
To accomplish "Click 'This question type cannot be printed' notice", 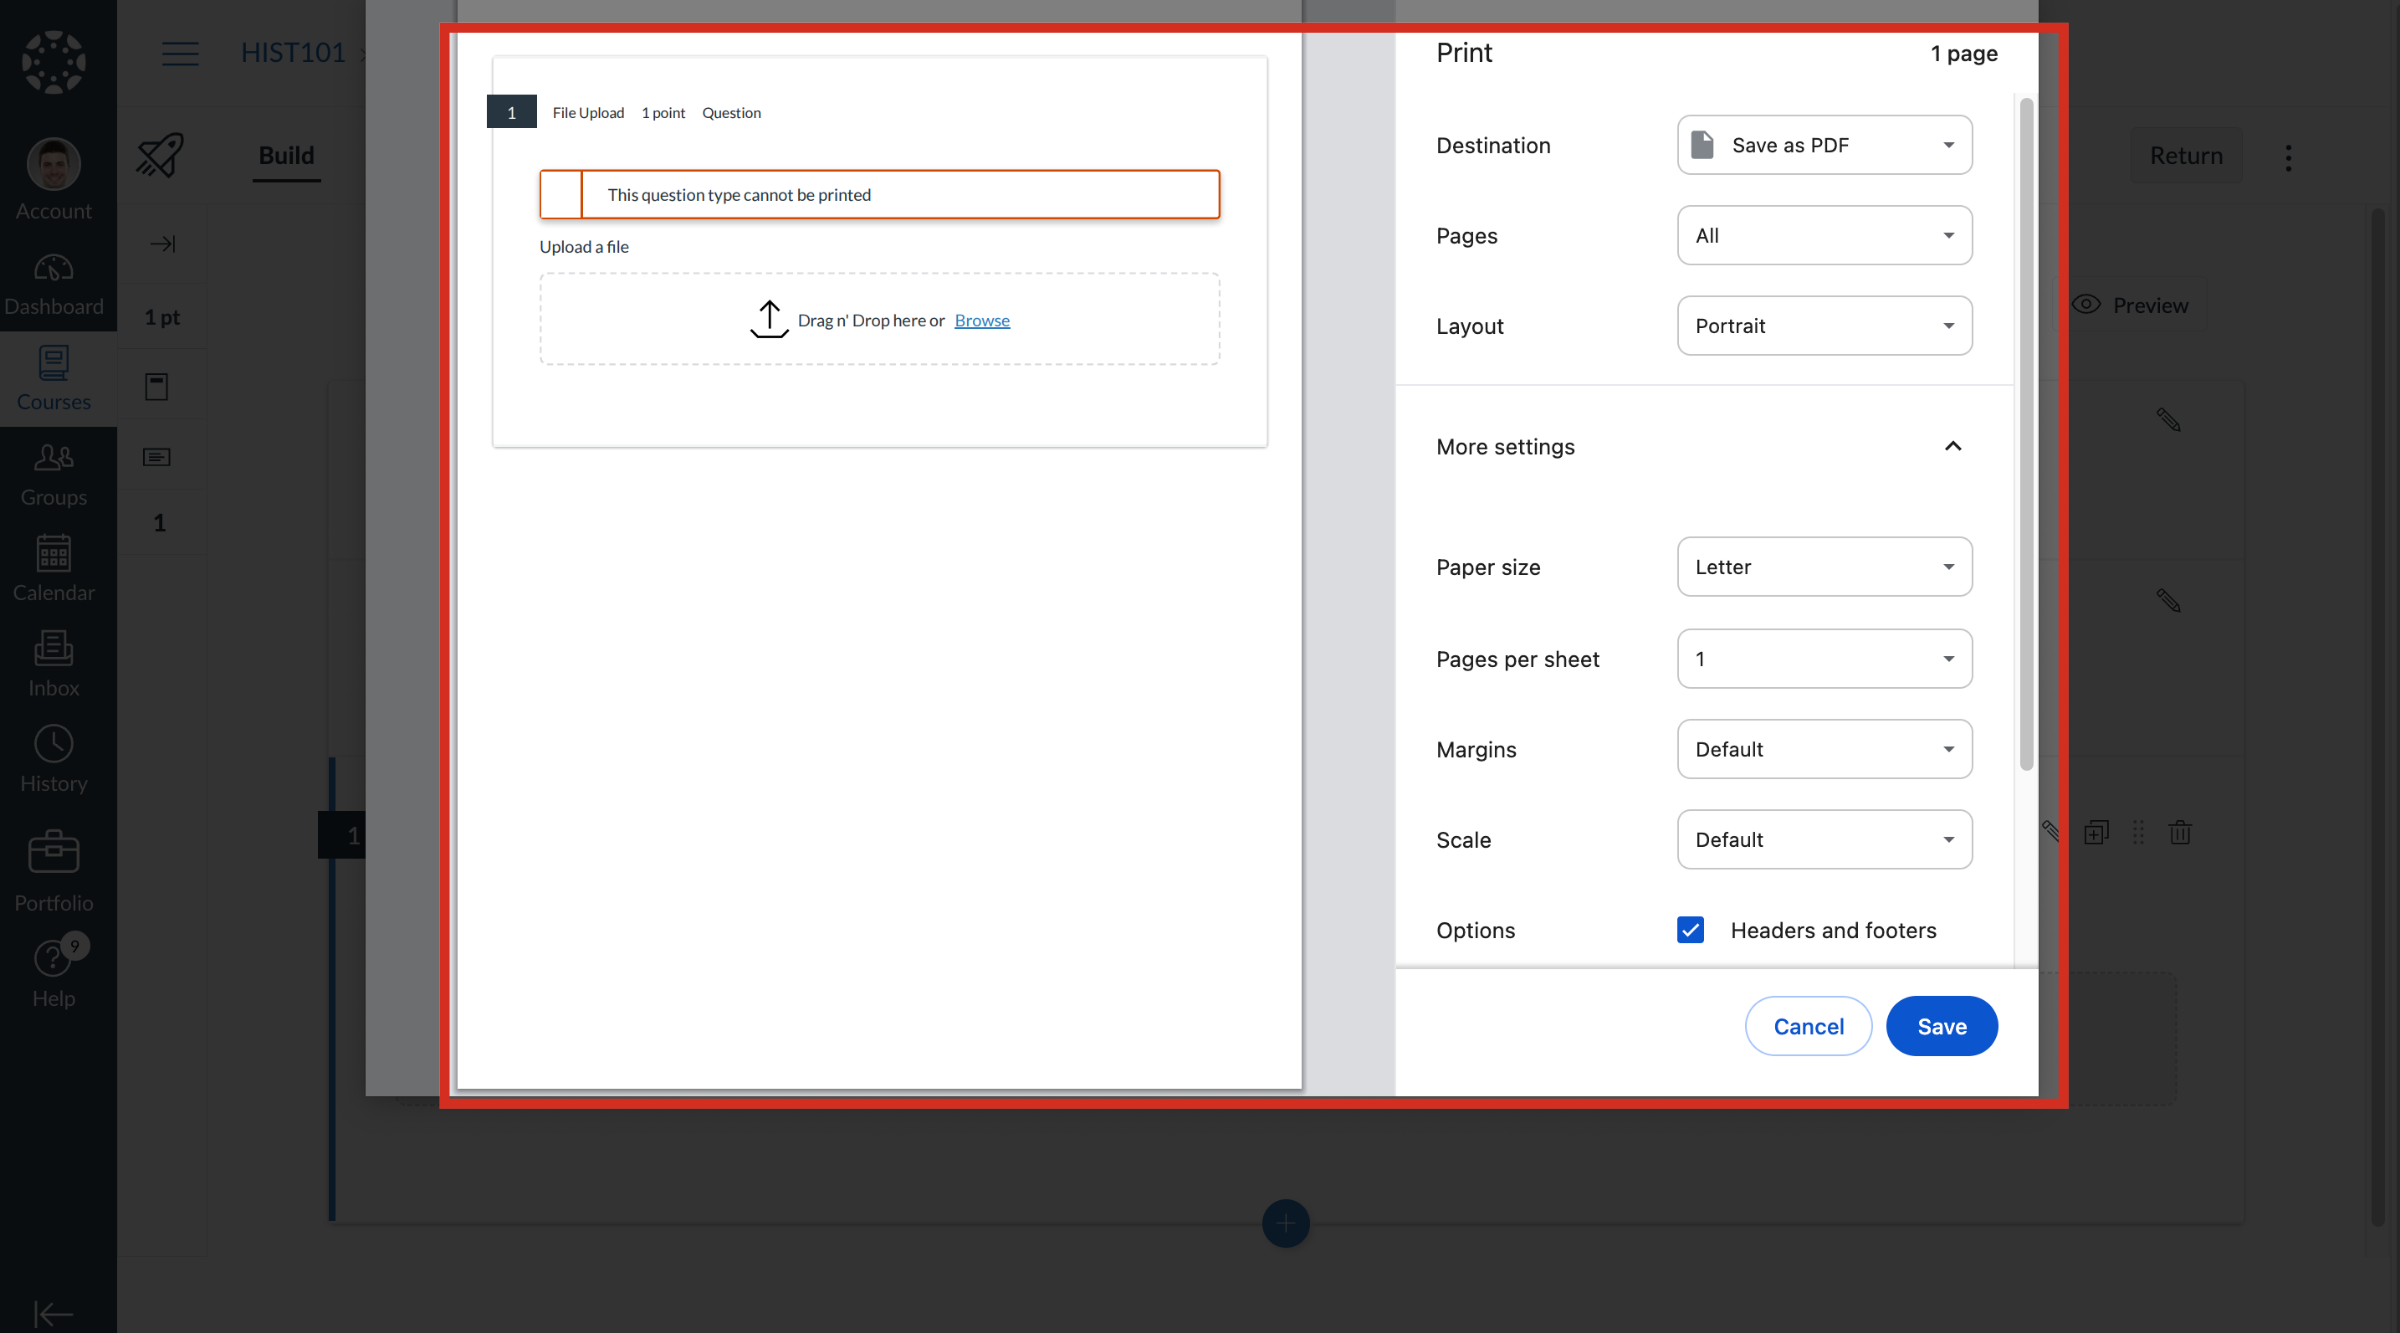I will click(880, 194).
